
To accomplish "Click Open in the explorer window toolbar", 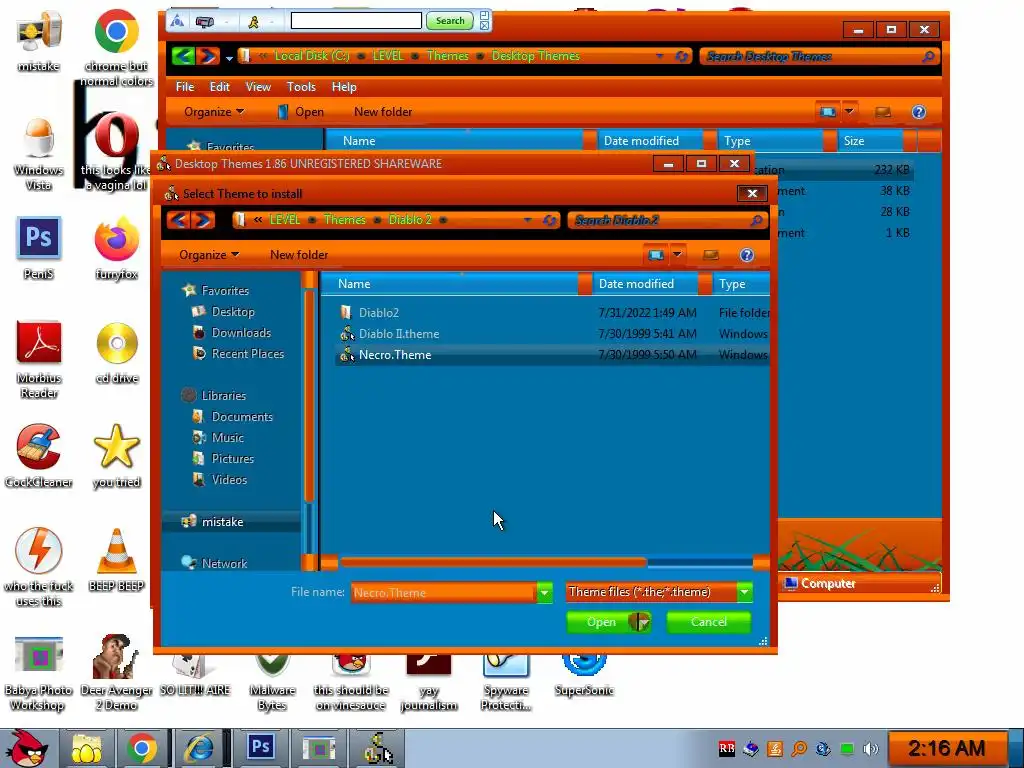I will tap(301, 112).
